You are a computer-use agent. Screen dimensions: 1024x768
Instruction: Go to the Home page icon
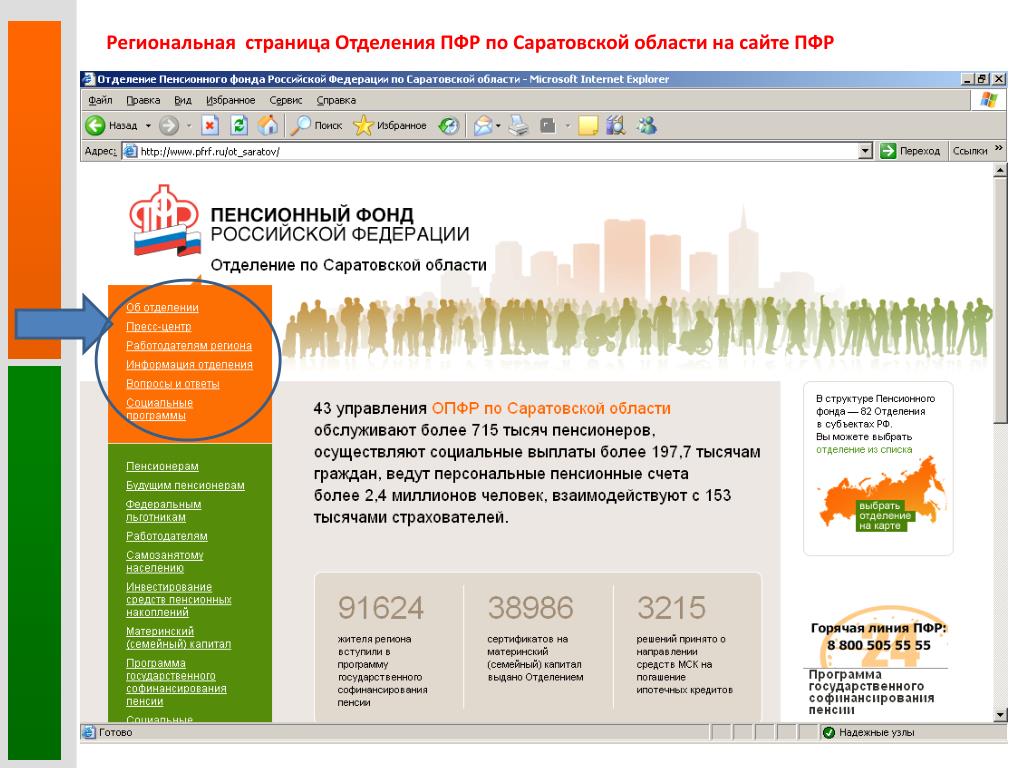pyautogui.click(x=268, y=125)
